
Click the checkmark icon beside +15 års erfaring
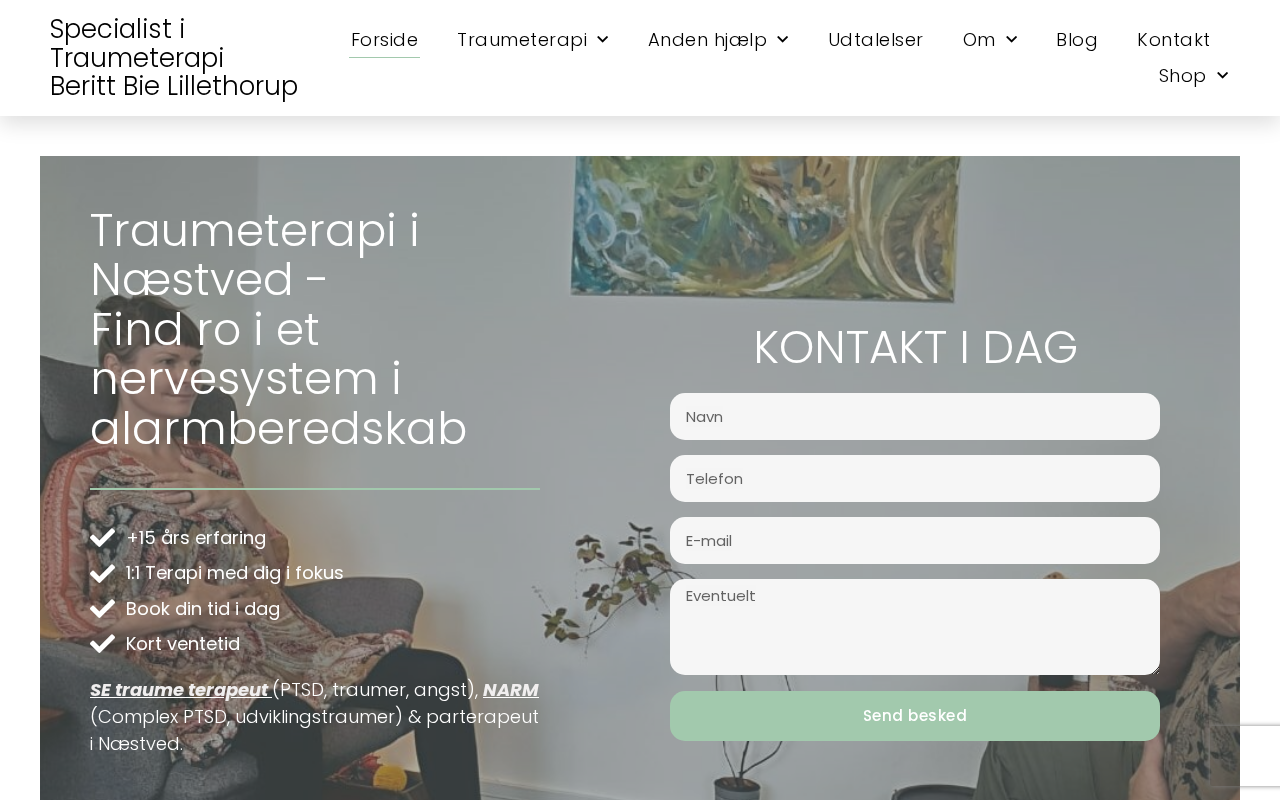coord(103,538)
